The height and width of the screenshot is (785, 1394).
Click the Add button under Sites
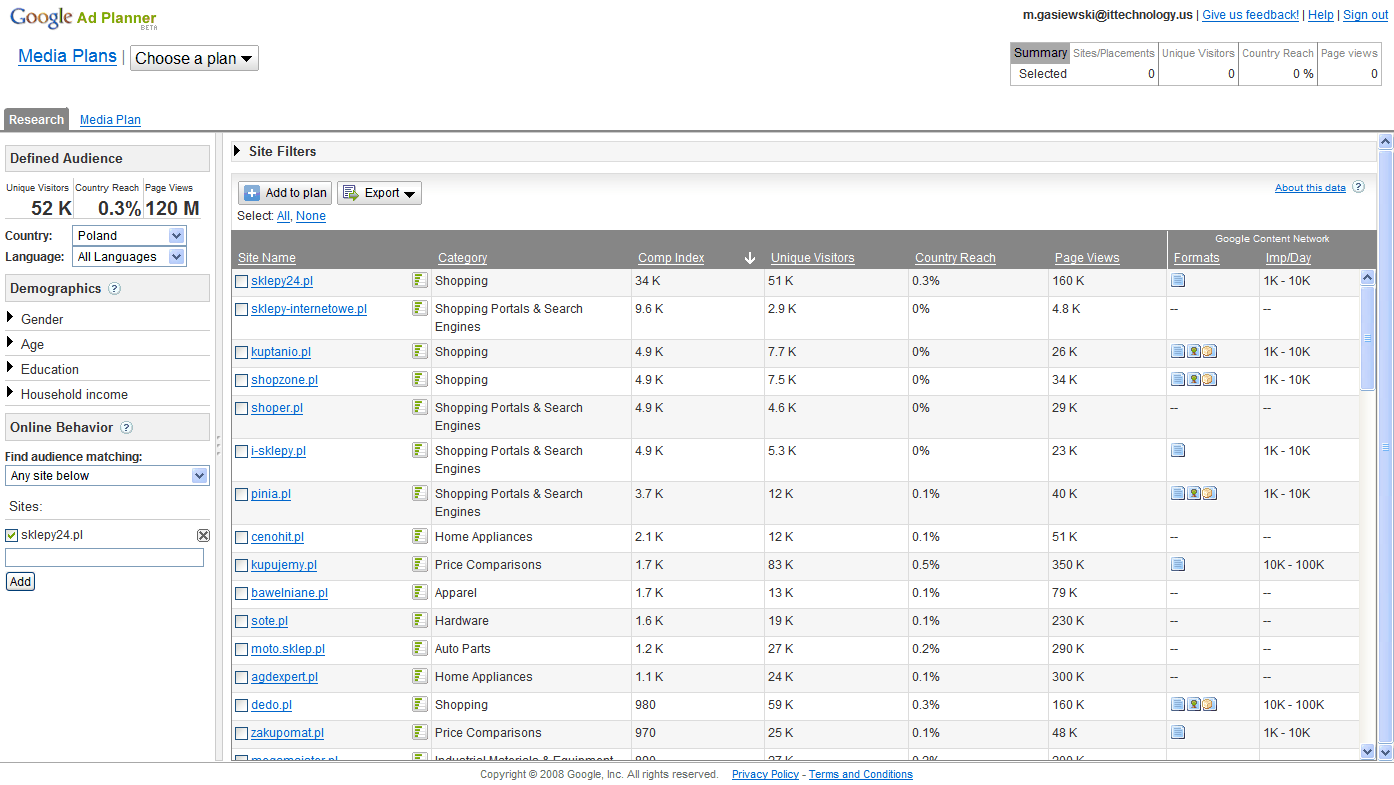click(x=20, y=582)
